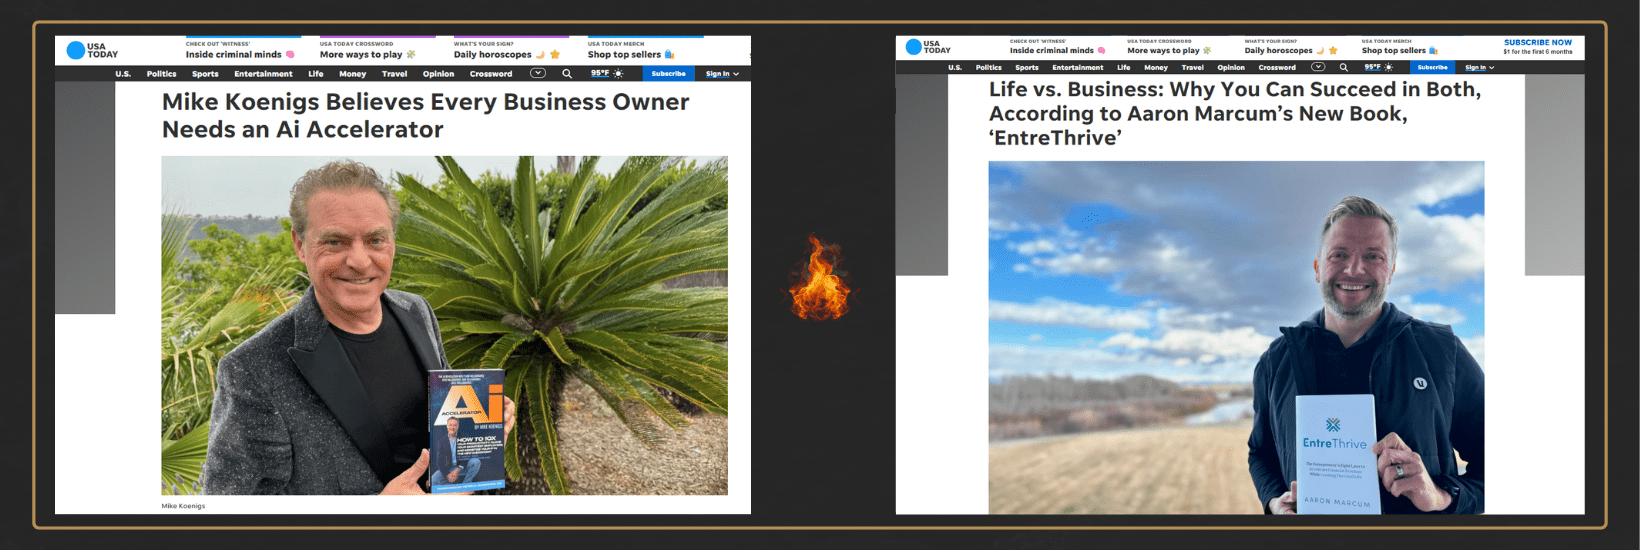
Task: Click 'Inside criminal minds' promo on Koenigs page
Action: tap(240, 50)
